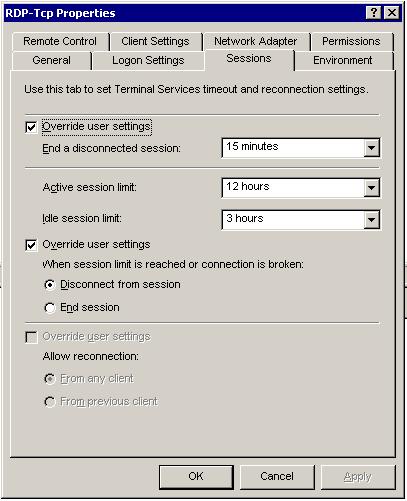Click the OK button
Screen dimensions: 407x501
click(196, 476)
